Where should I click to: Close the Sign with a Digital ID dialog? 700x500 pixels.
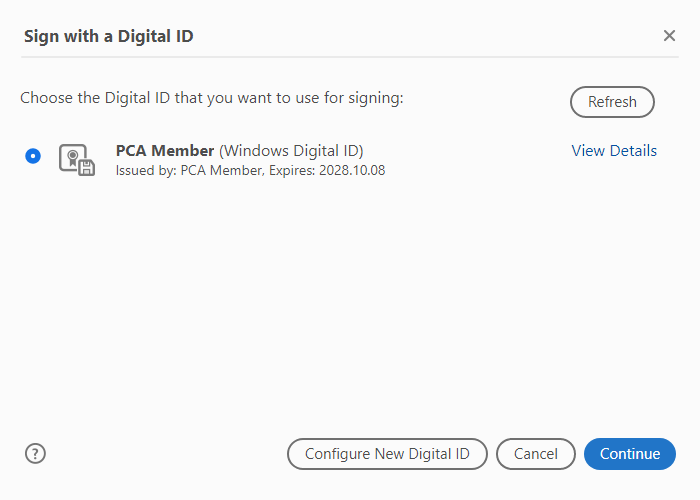tap(669, 36)
